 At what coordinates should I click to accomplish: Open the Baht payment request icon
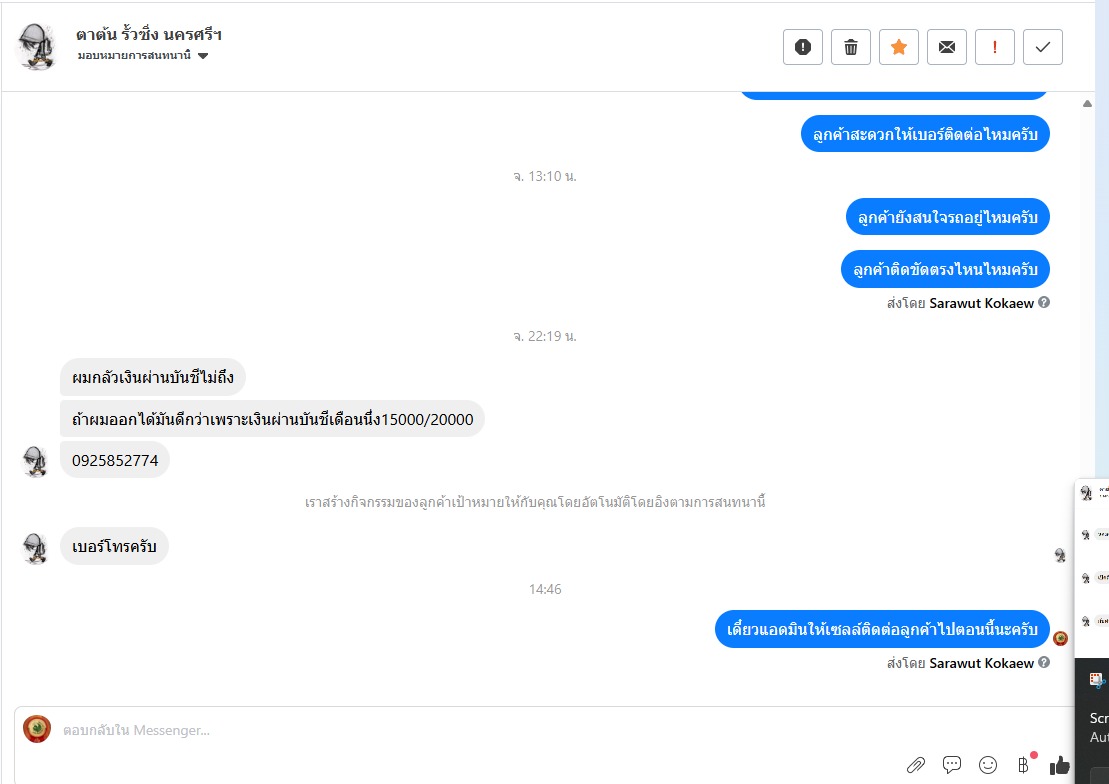1023,764
